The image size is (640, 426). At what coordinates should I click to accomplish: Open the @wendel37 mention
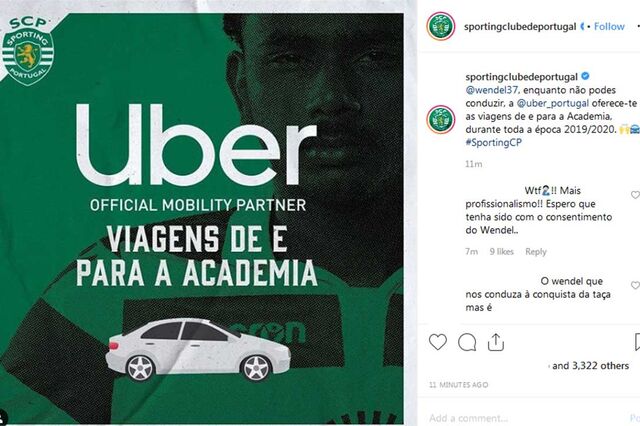pos(491,90)
